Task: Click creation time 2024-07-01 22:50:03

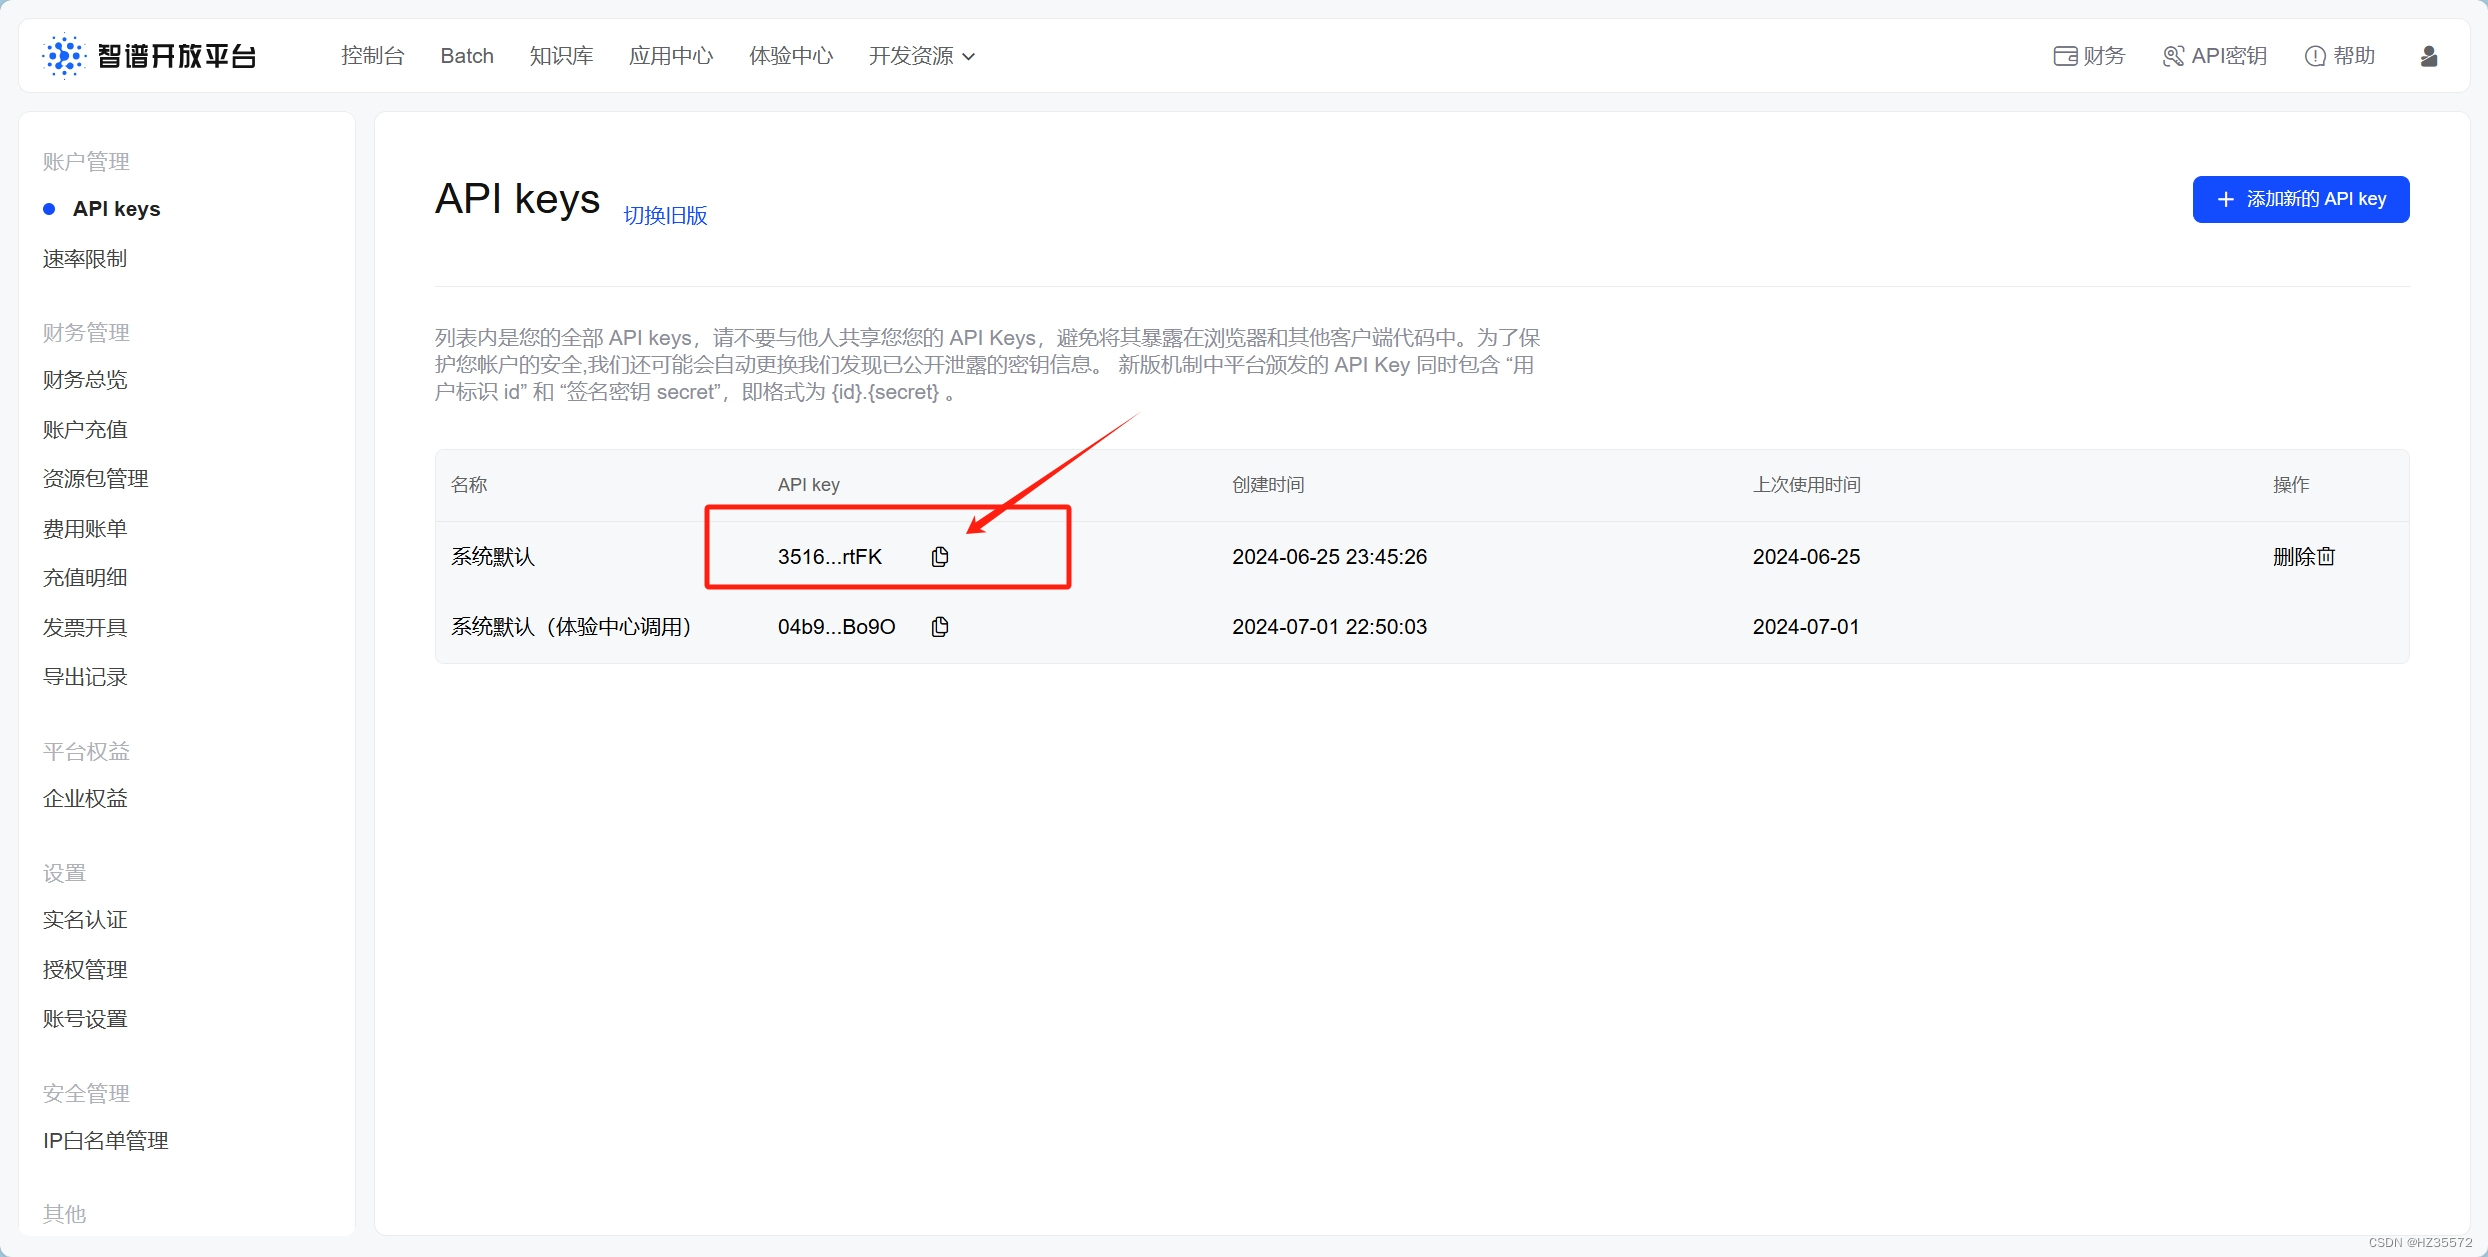Action: (x=1329, y=627)
